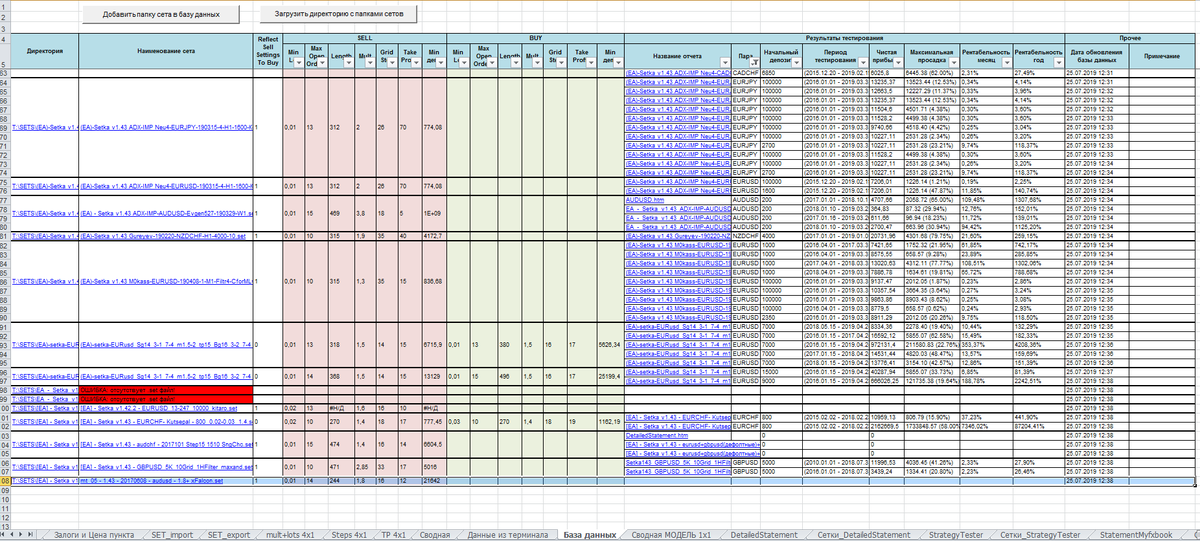Open BUY Min деп filter dropdown
This screenshot has width=1200, height=541.
tap(618, 62)
